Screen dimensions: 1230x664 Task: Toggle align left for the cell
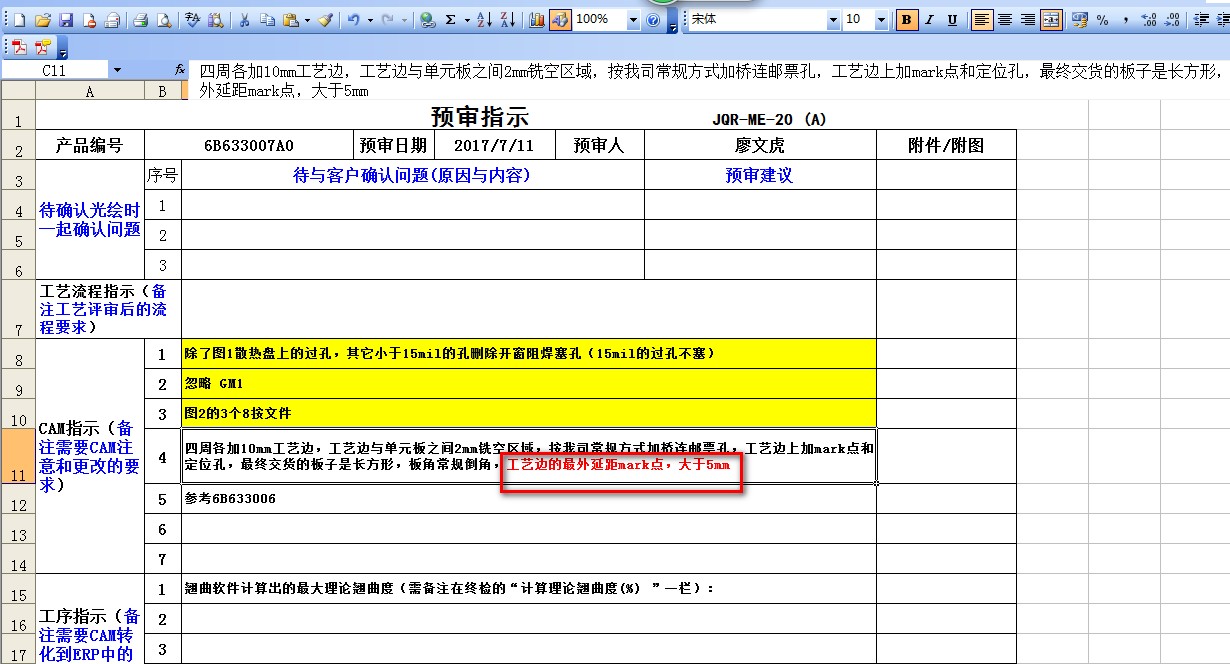[x=982, y=20]
